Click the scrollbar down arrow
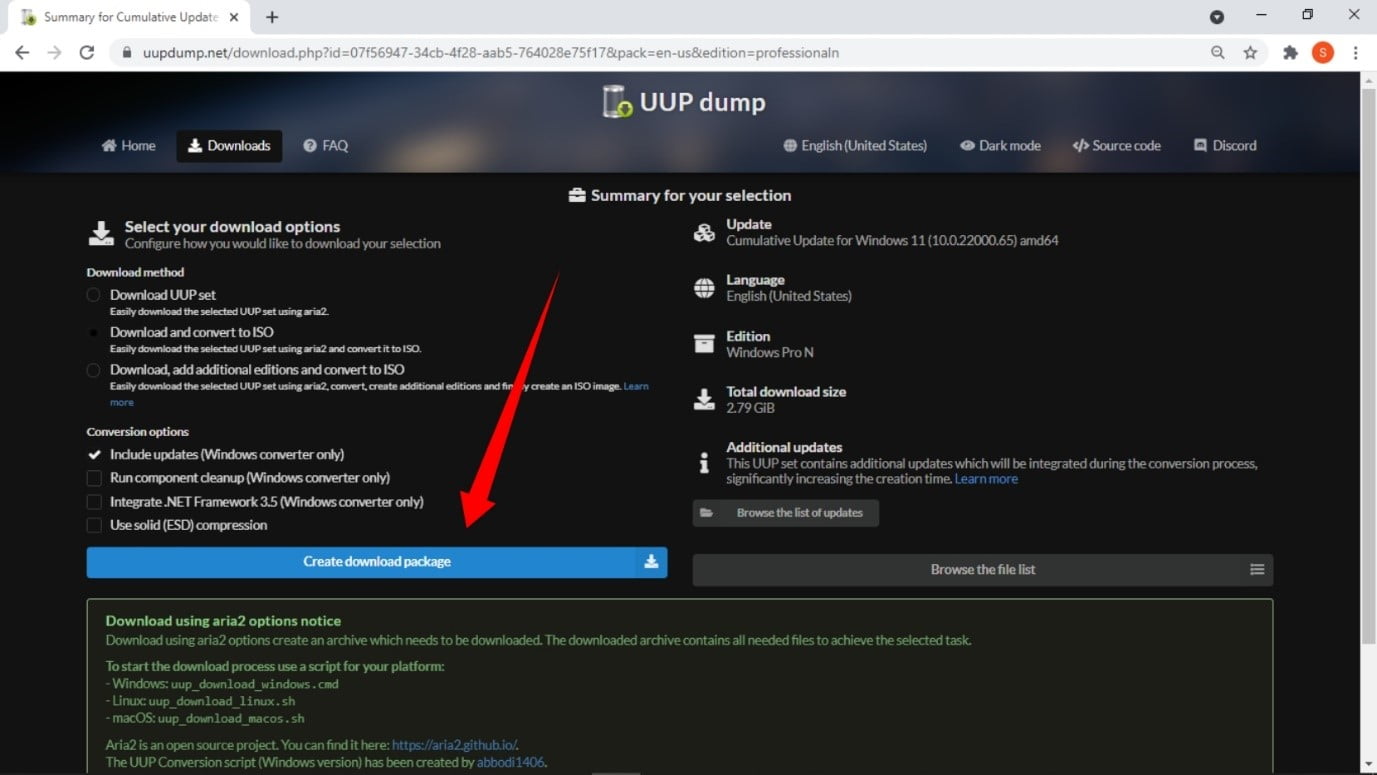1377x775 pixels. pos(1368,764)
